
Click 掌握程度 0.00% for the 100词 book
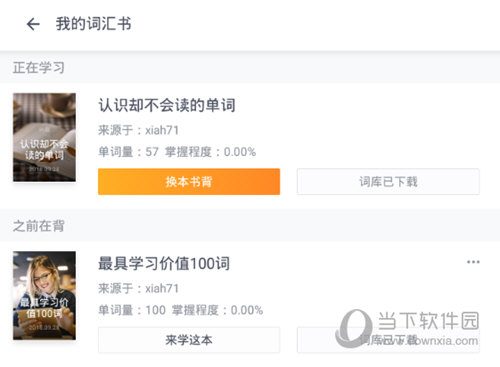[x=217, y=310]
